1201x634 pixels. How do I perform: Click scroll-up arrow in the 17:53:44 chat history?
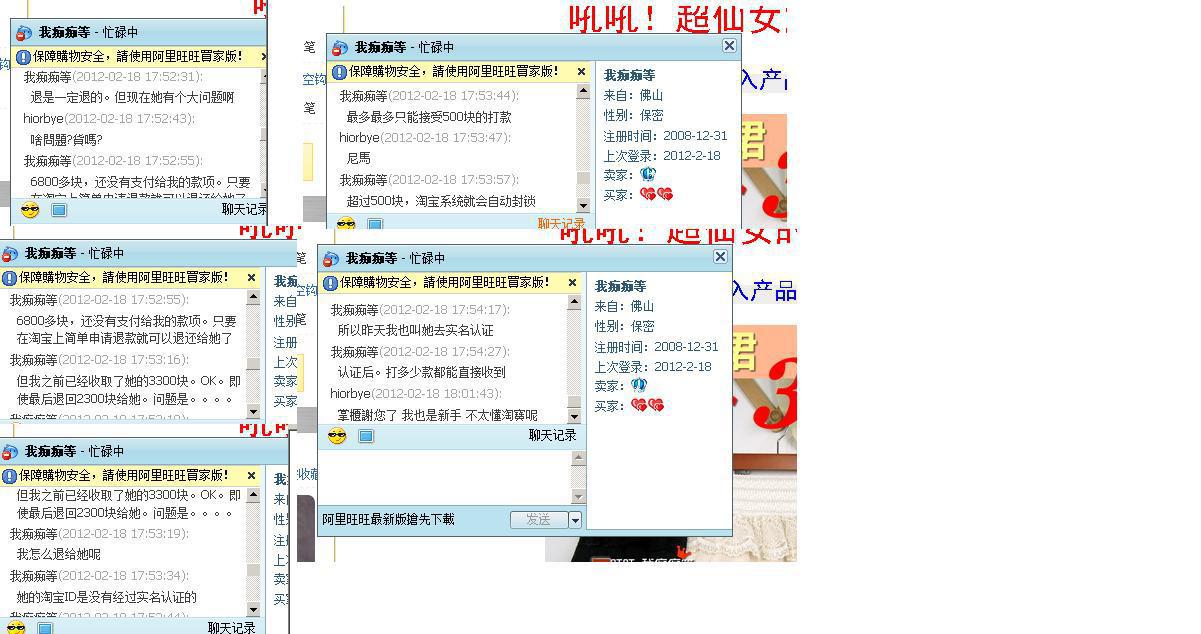583,91
